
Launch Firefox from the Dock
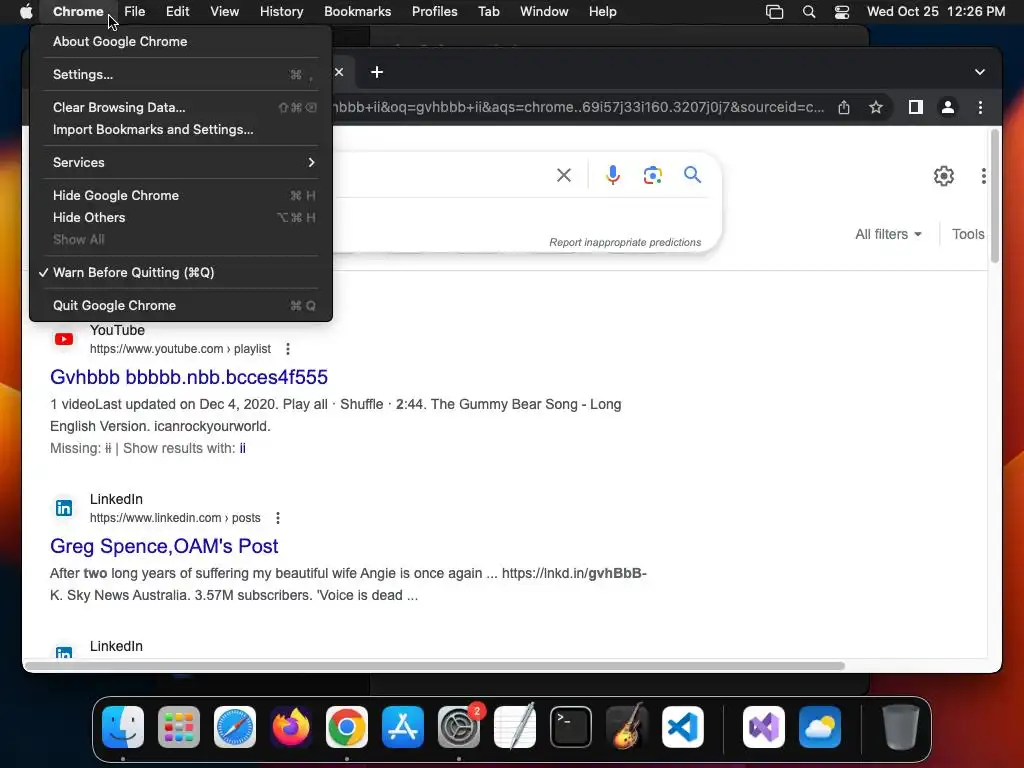pos(291,727)
